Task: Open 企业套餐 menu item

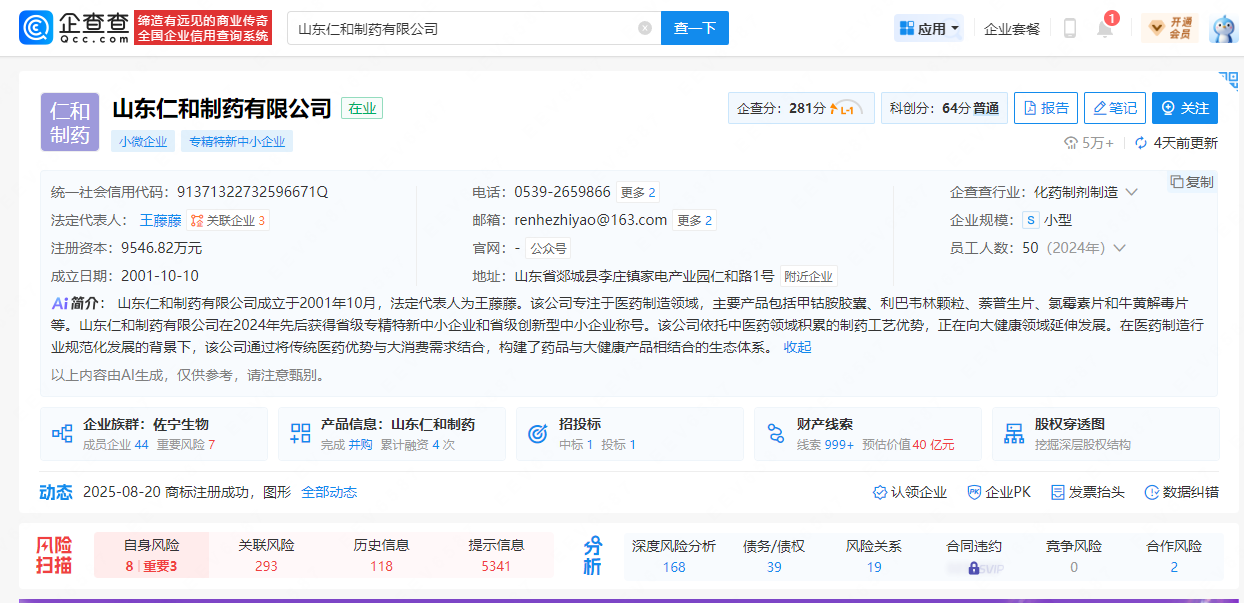Action: 1011,28
